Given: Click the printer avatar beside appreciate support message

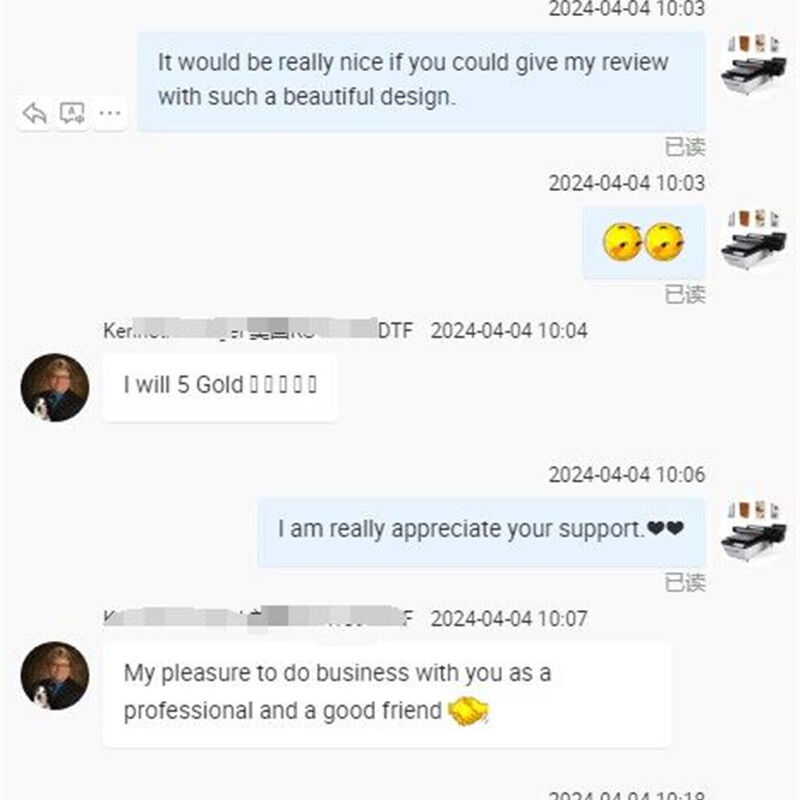Looking at the screenshot, I should [x=753, y=532].
